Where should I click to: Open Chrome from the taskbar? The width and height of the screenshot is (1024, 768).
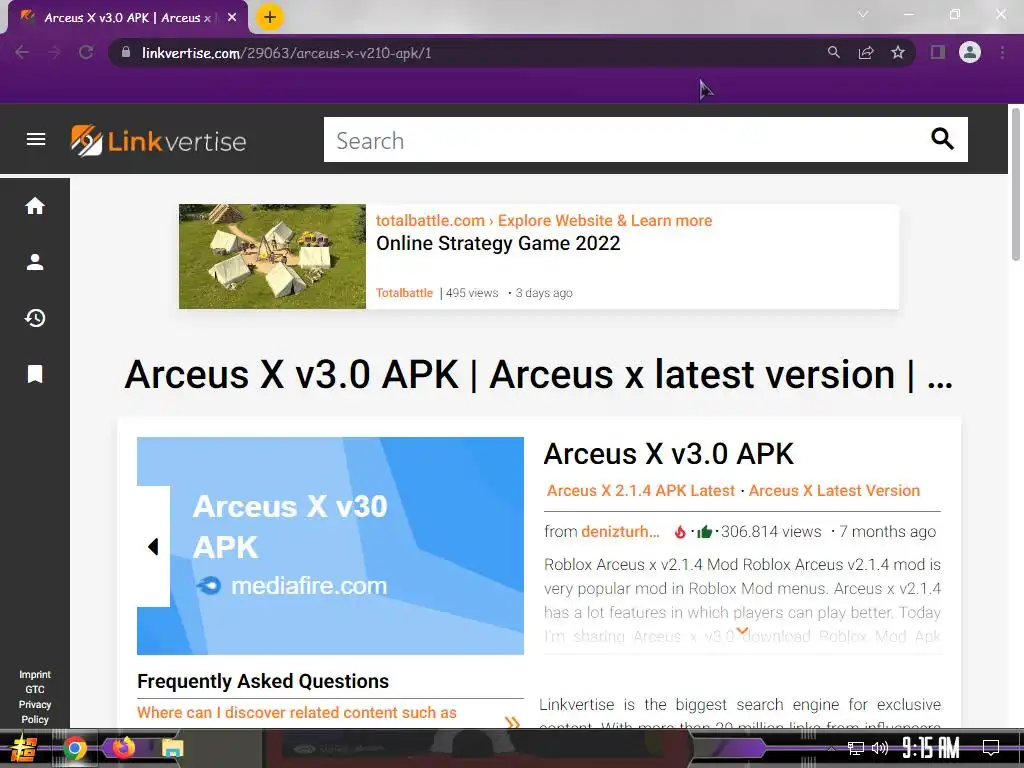click(74, 748)
